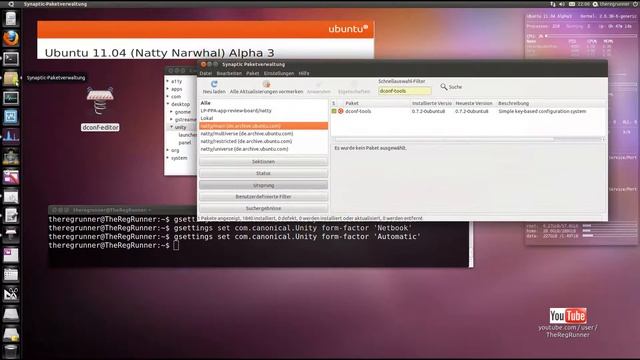This screenshot has width=640, height=360.
Task: Click the 22:00 clock in top panel
Action: pos(584,4)
